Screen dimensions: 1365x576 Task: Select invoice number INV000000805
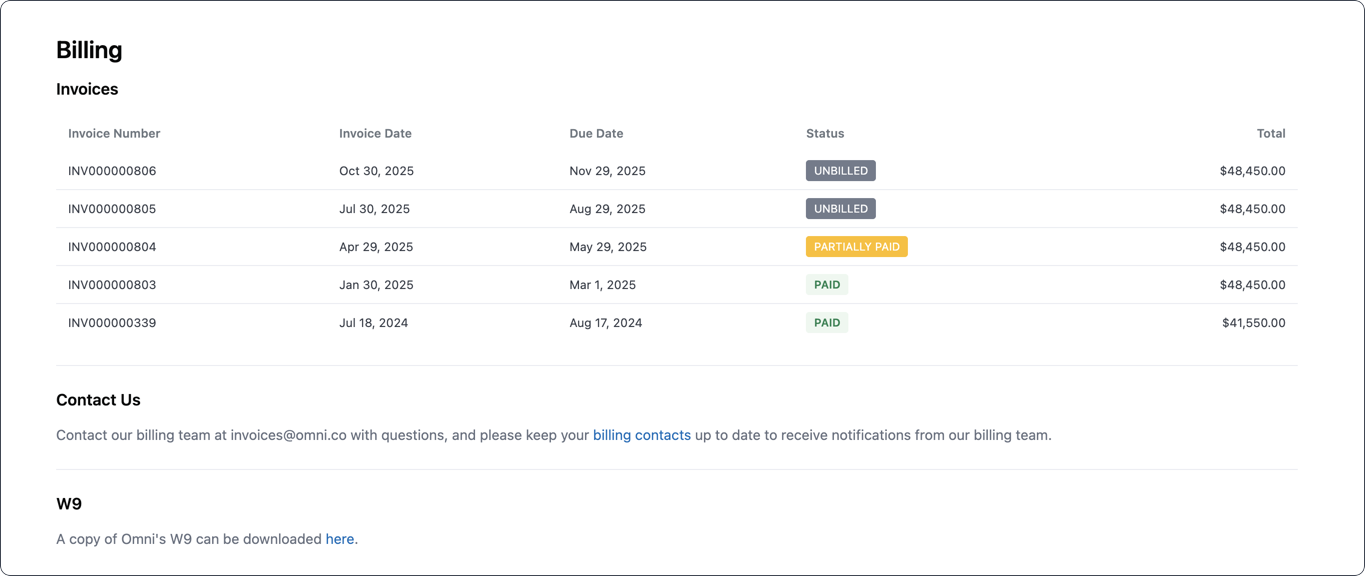[112, 209]
